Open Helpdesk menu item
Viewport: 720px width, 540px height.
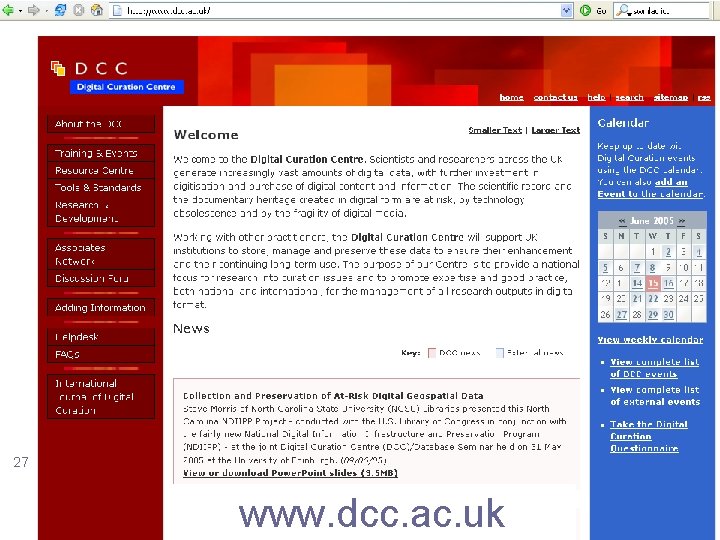click(101, 337)
